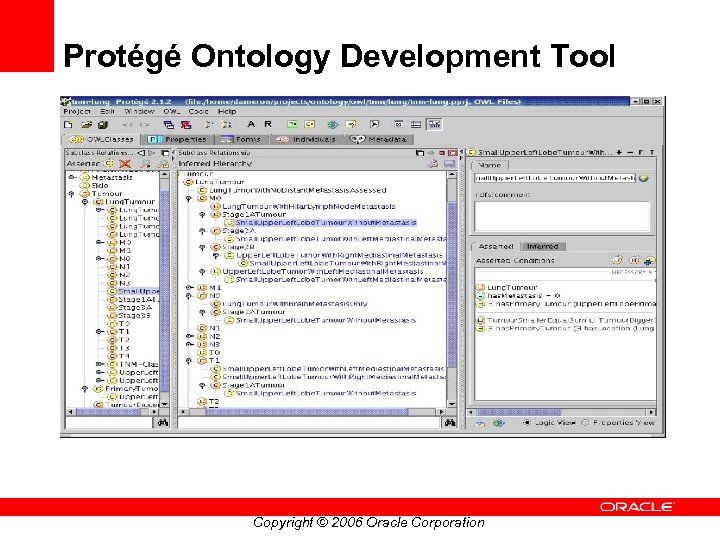
Task: Expand the M1 node in Inferred Hierarchy
Action: click(189, 287)
